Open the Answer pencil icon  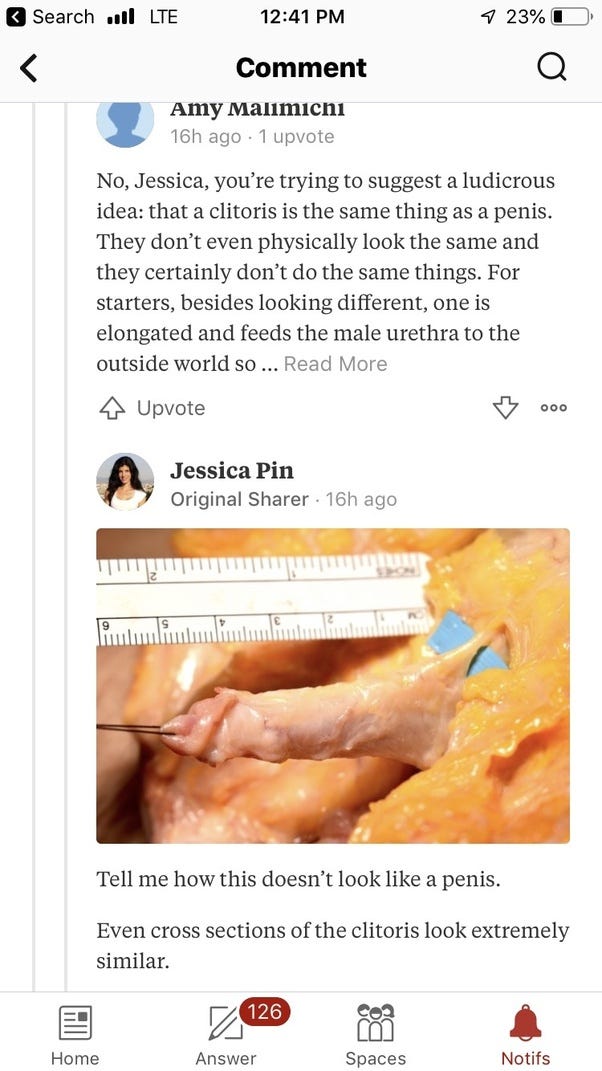click(x=225, y=1023)
